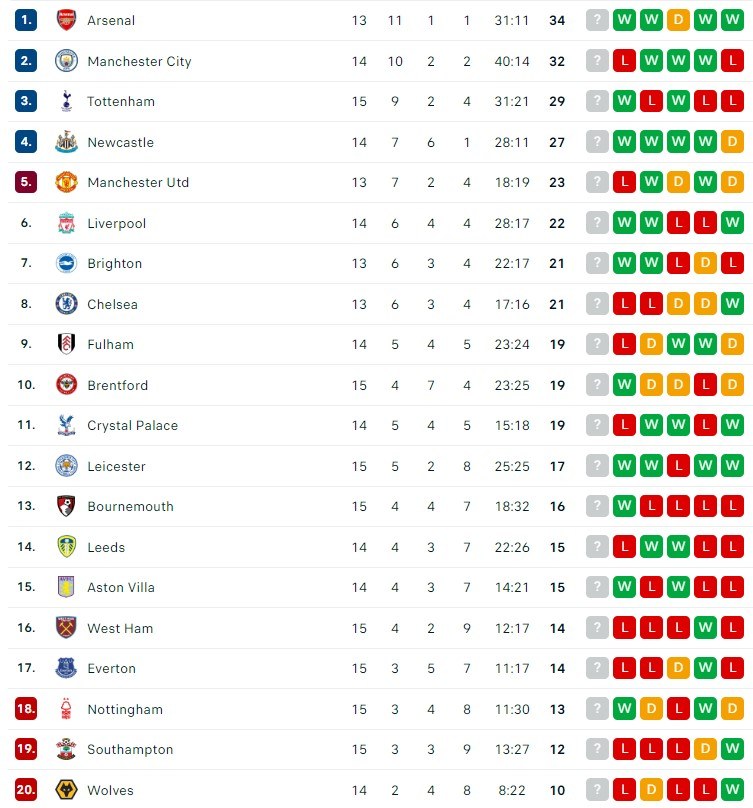Click Southampton's green W form badge

click(x=732, y=749)
